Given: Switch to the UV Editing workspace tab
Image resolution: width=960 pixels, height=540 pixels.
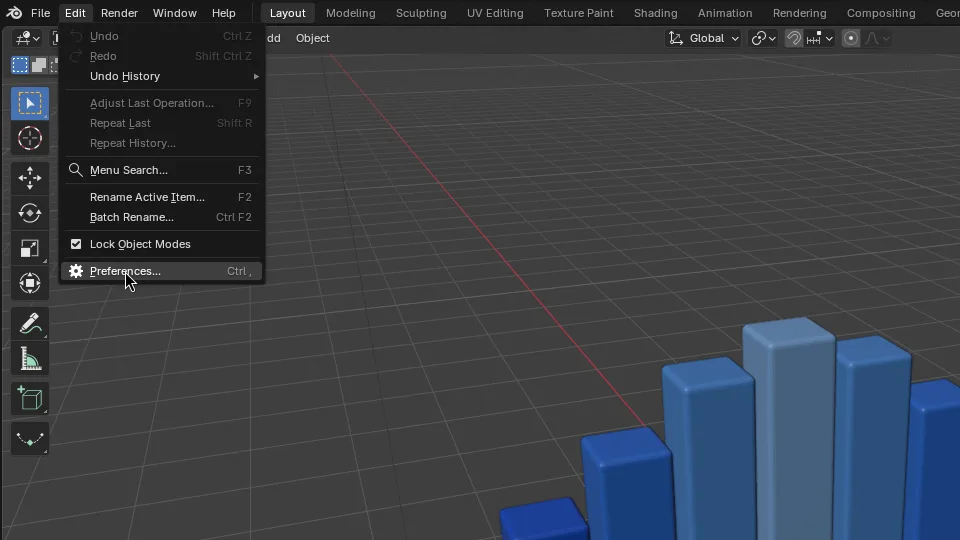Looking at the screenshot, I should click(x=495, y=13).
